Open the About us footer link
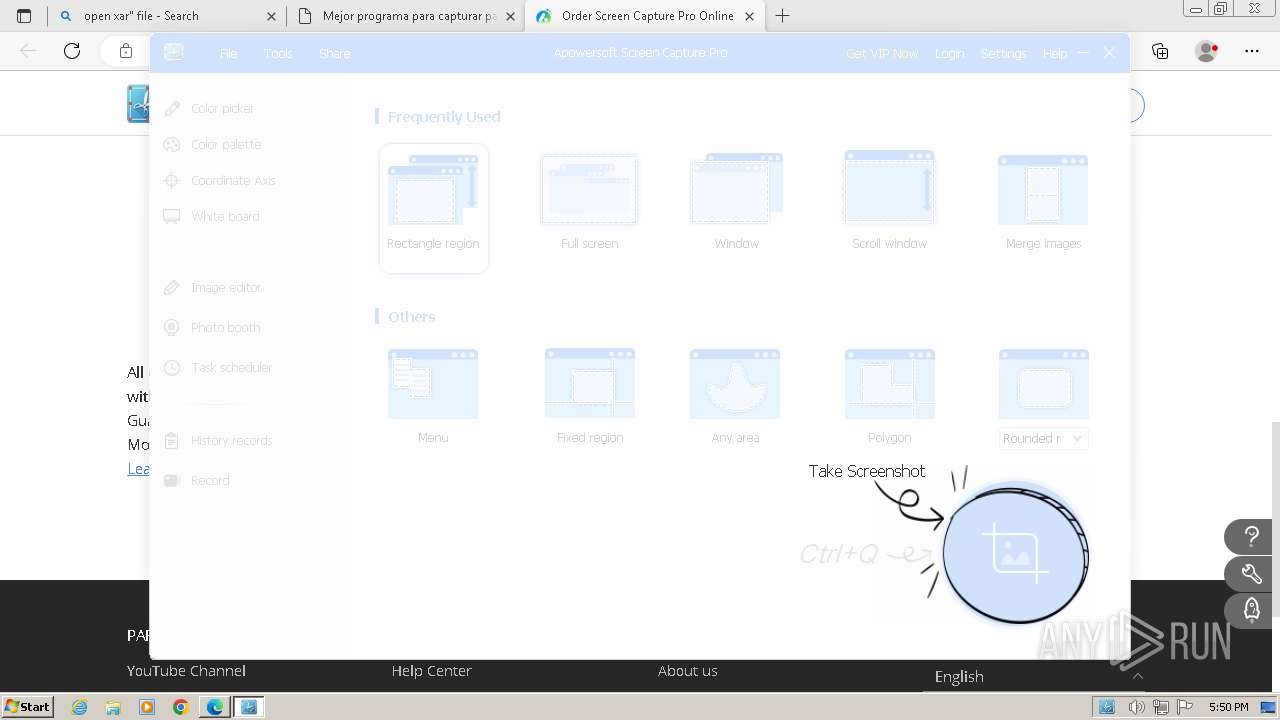The width and height of the screenshot is (1280, 720). [x=687, y=671]
